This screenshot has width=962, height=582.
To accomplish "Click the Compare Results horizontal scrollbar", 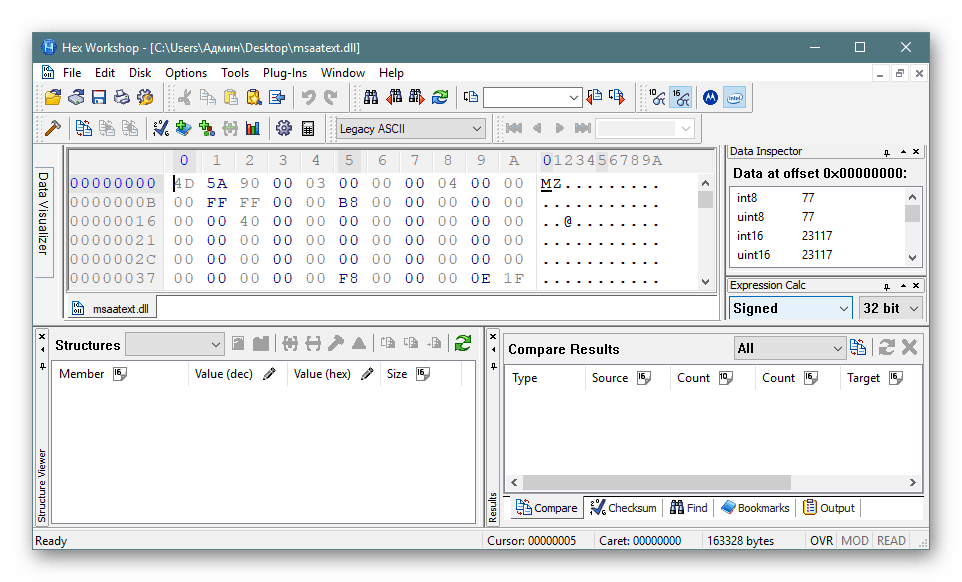I will click(x=714, y=483).
